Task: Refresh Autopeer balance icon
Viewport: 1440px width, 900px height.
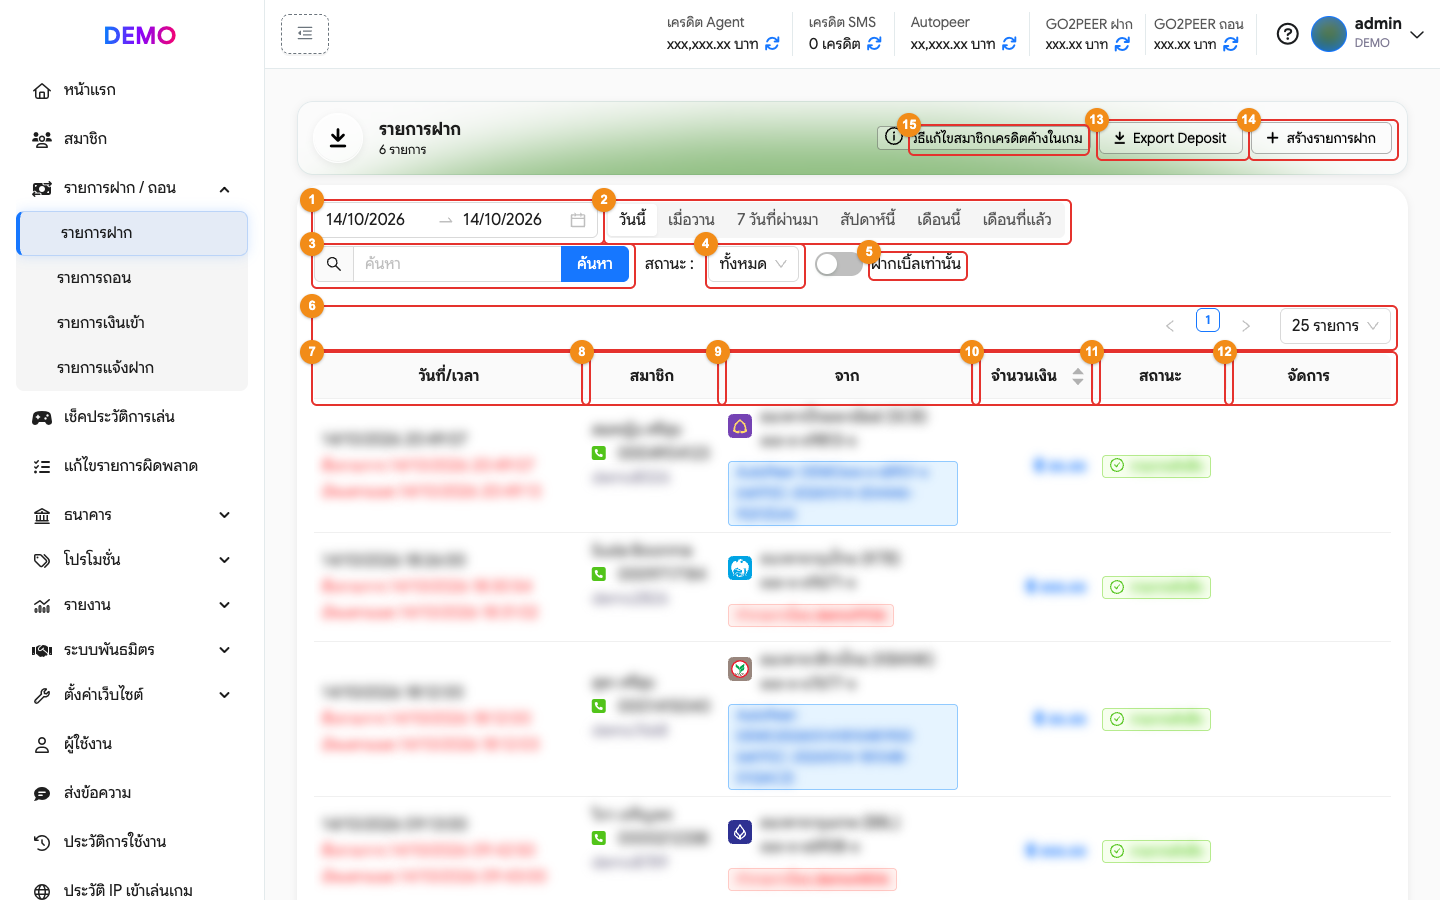Action: pyautogui.click(x=1009, y=44)
